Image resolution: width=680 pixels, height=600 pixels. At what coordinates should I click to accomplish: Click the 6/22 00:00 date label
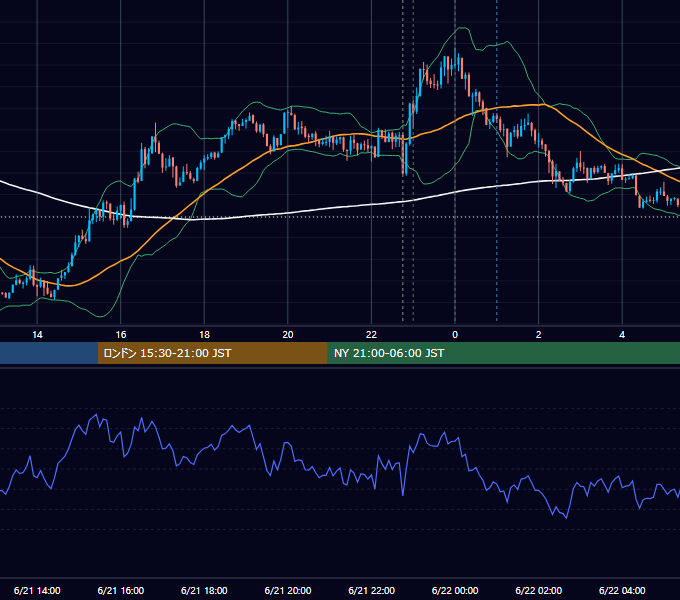[455, 590]
